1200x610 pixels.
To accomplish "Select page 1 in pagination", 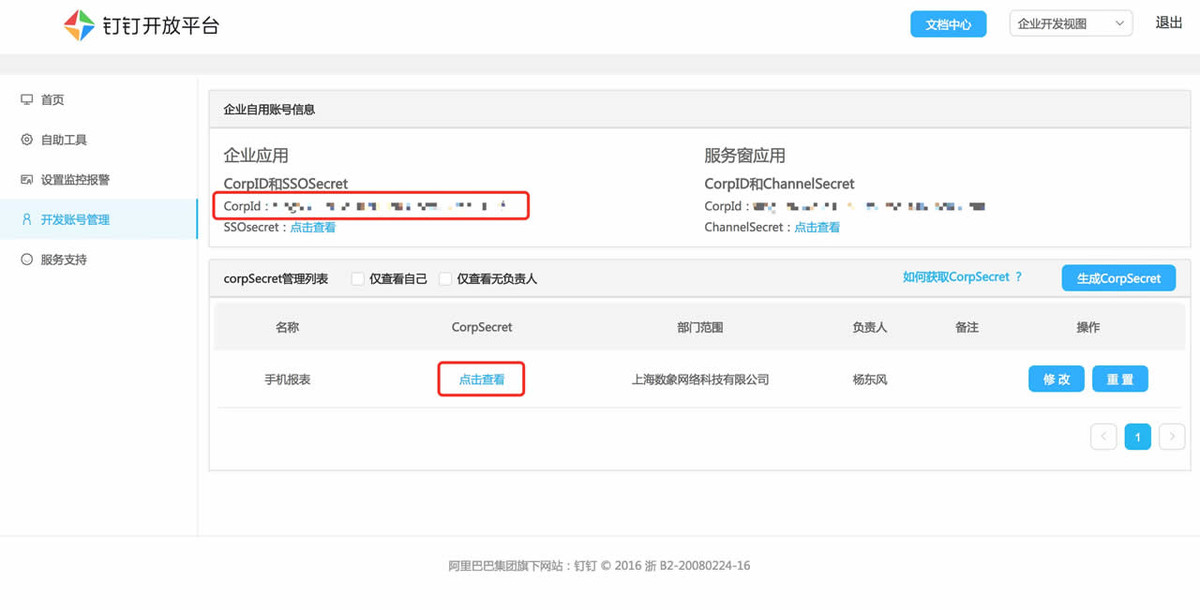I will (1138, 437).
